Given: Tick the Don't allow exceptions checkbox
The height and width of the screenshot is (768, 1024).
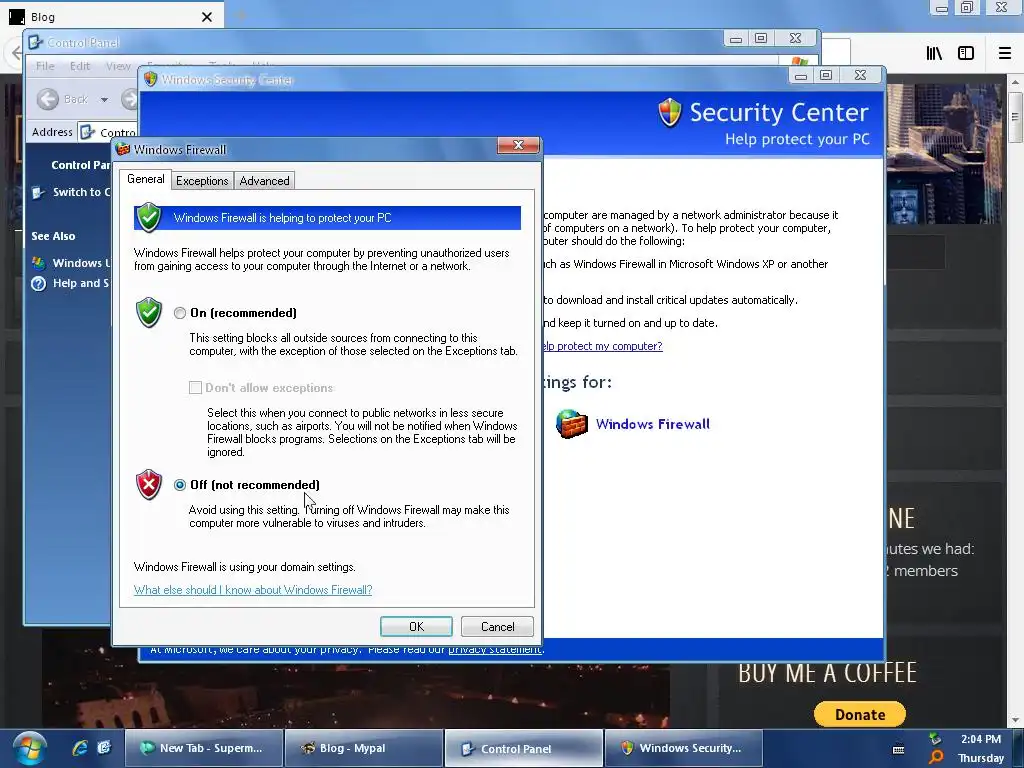Looking at the screenshot, I should [195, 388].
